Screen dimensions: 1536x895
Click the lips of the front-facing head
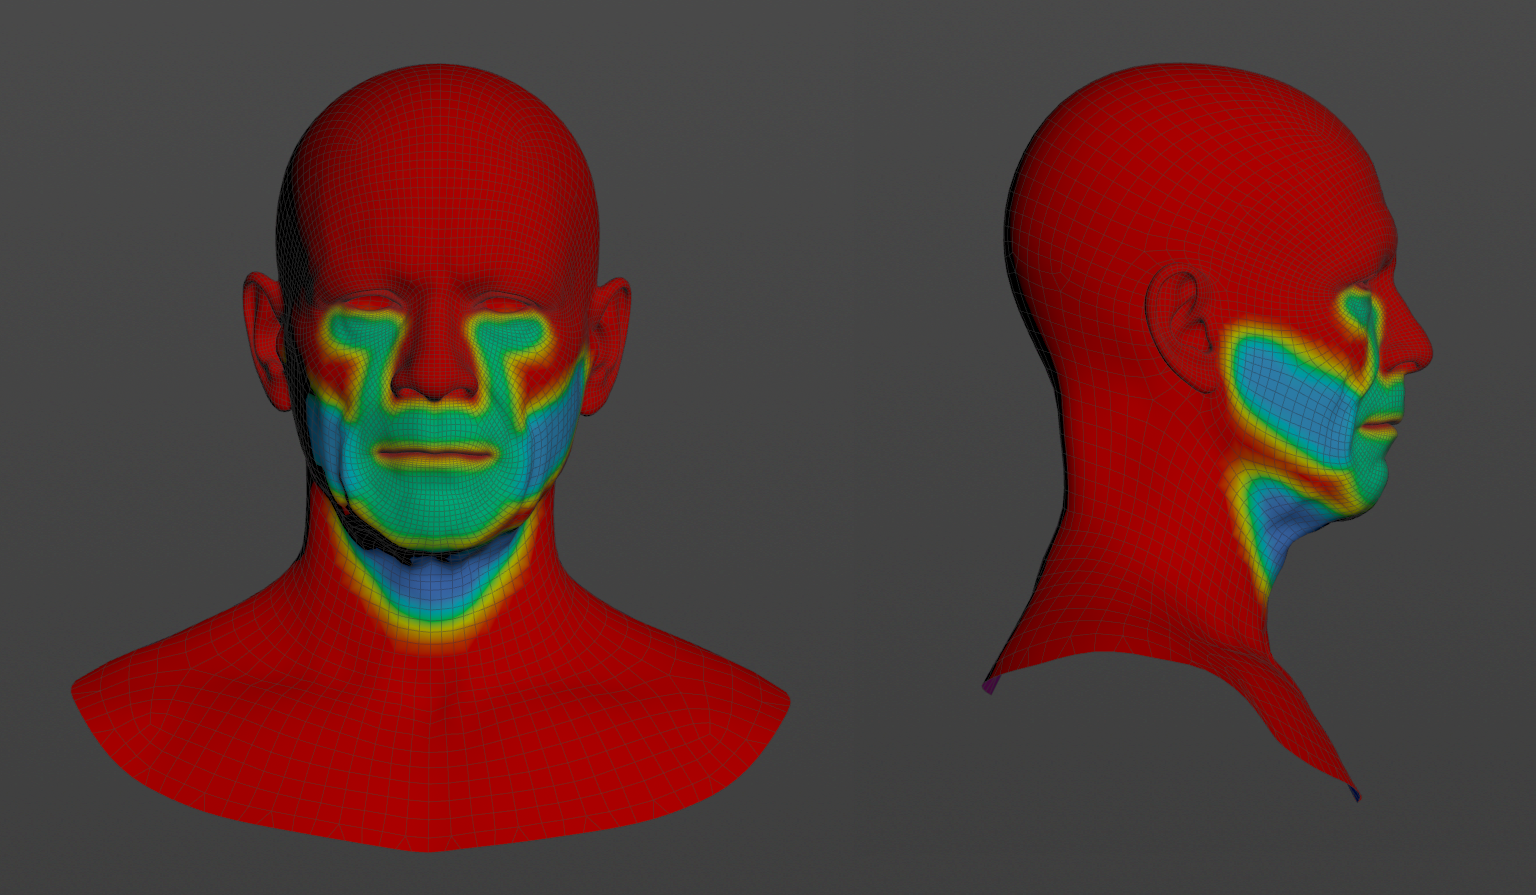(436, 456)
